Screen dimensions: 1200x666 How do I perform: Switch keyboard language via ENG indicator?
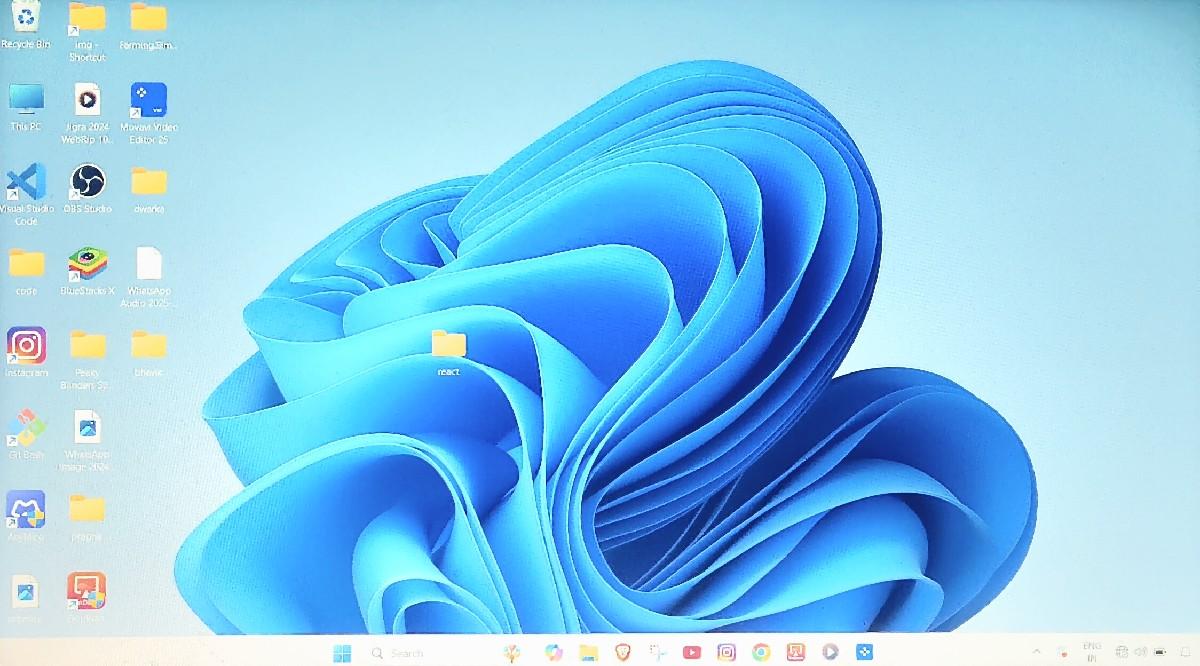tap(1092, 652)
